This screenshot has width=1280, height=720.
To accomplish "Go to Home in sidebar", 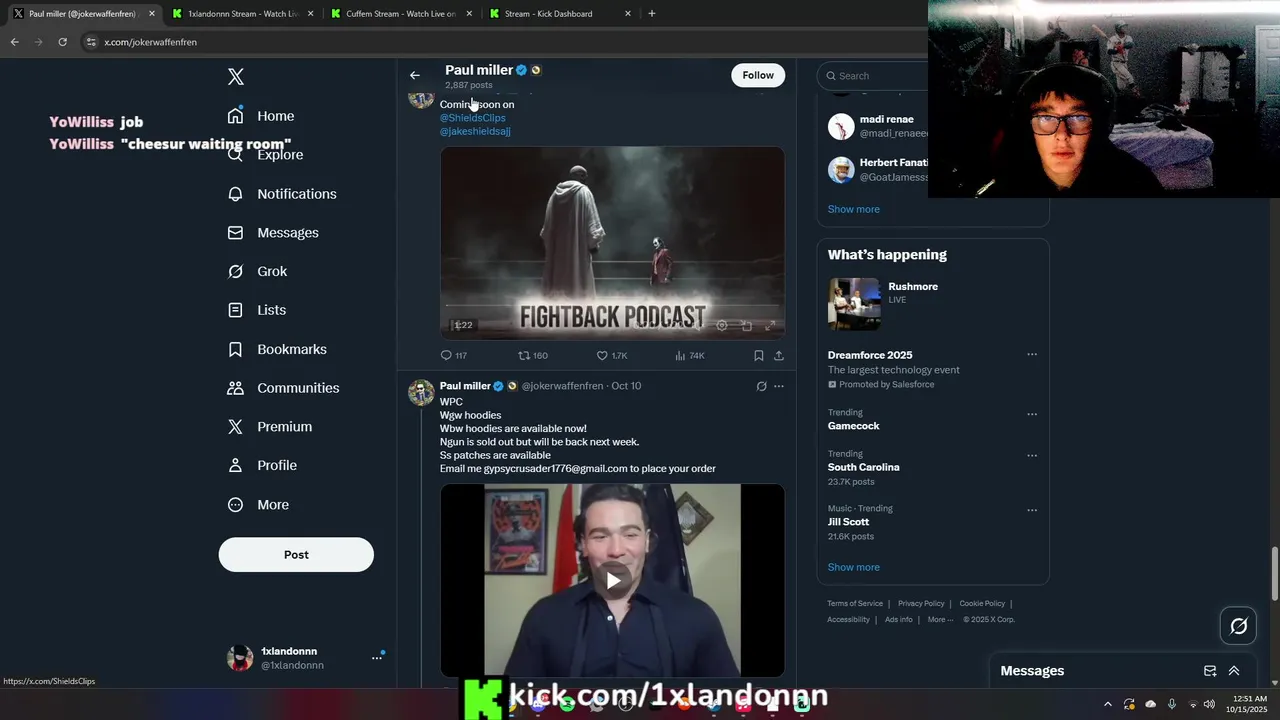I will (x=261, y=116).
